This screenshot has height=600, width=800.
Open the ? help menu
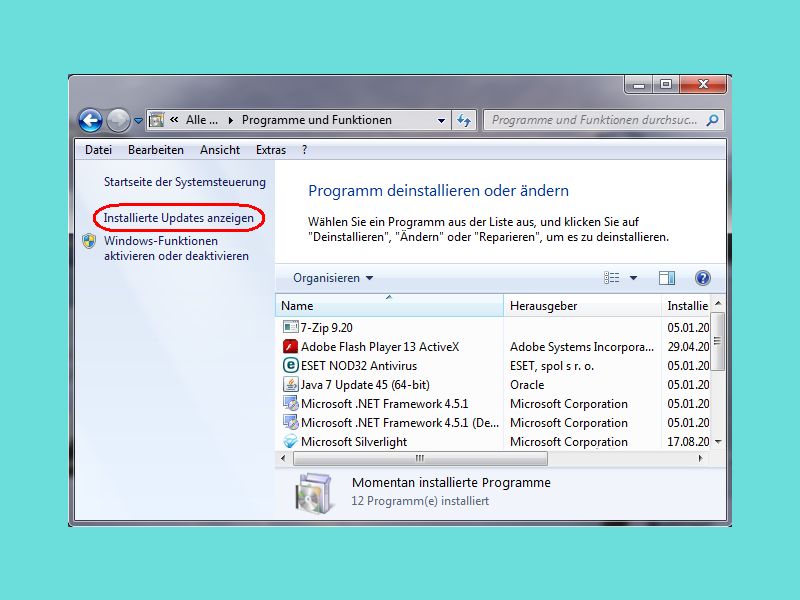(305, 150)
